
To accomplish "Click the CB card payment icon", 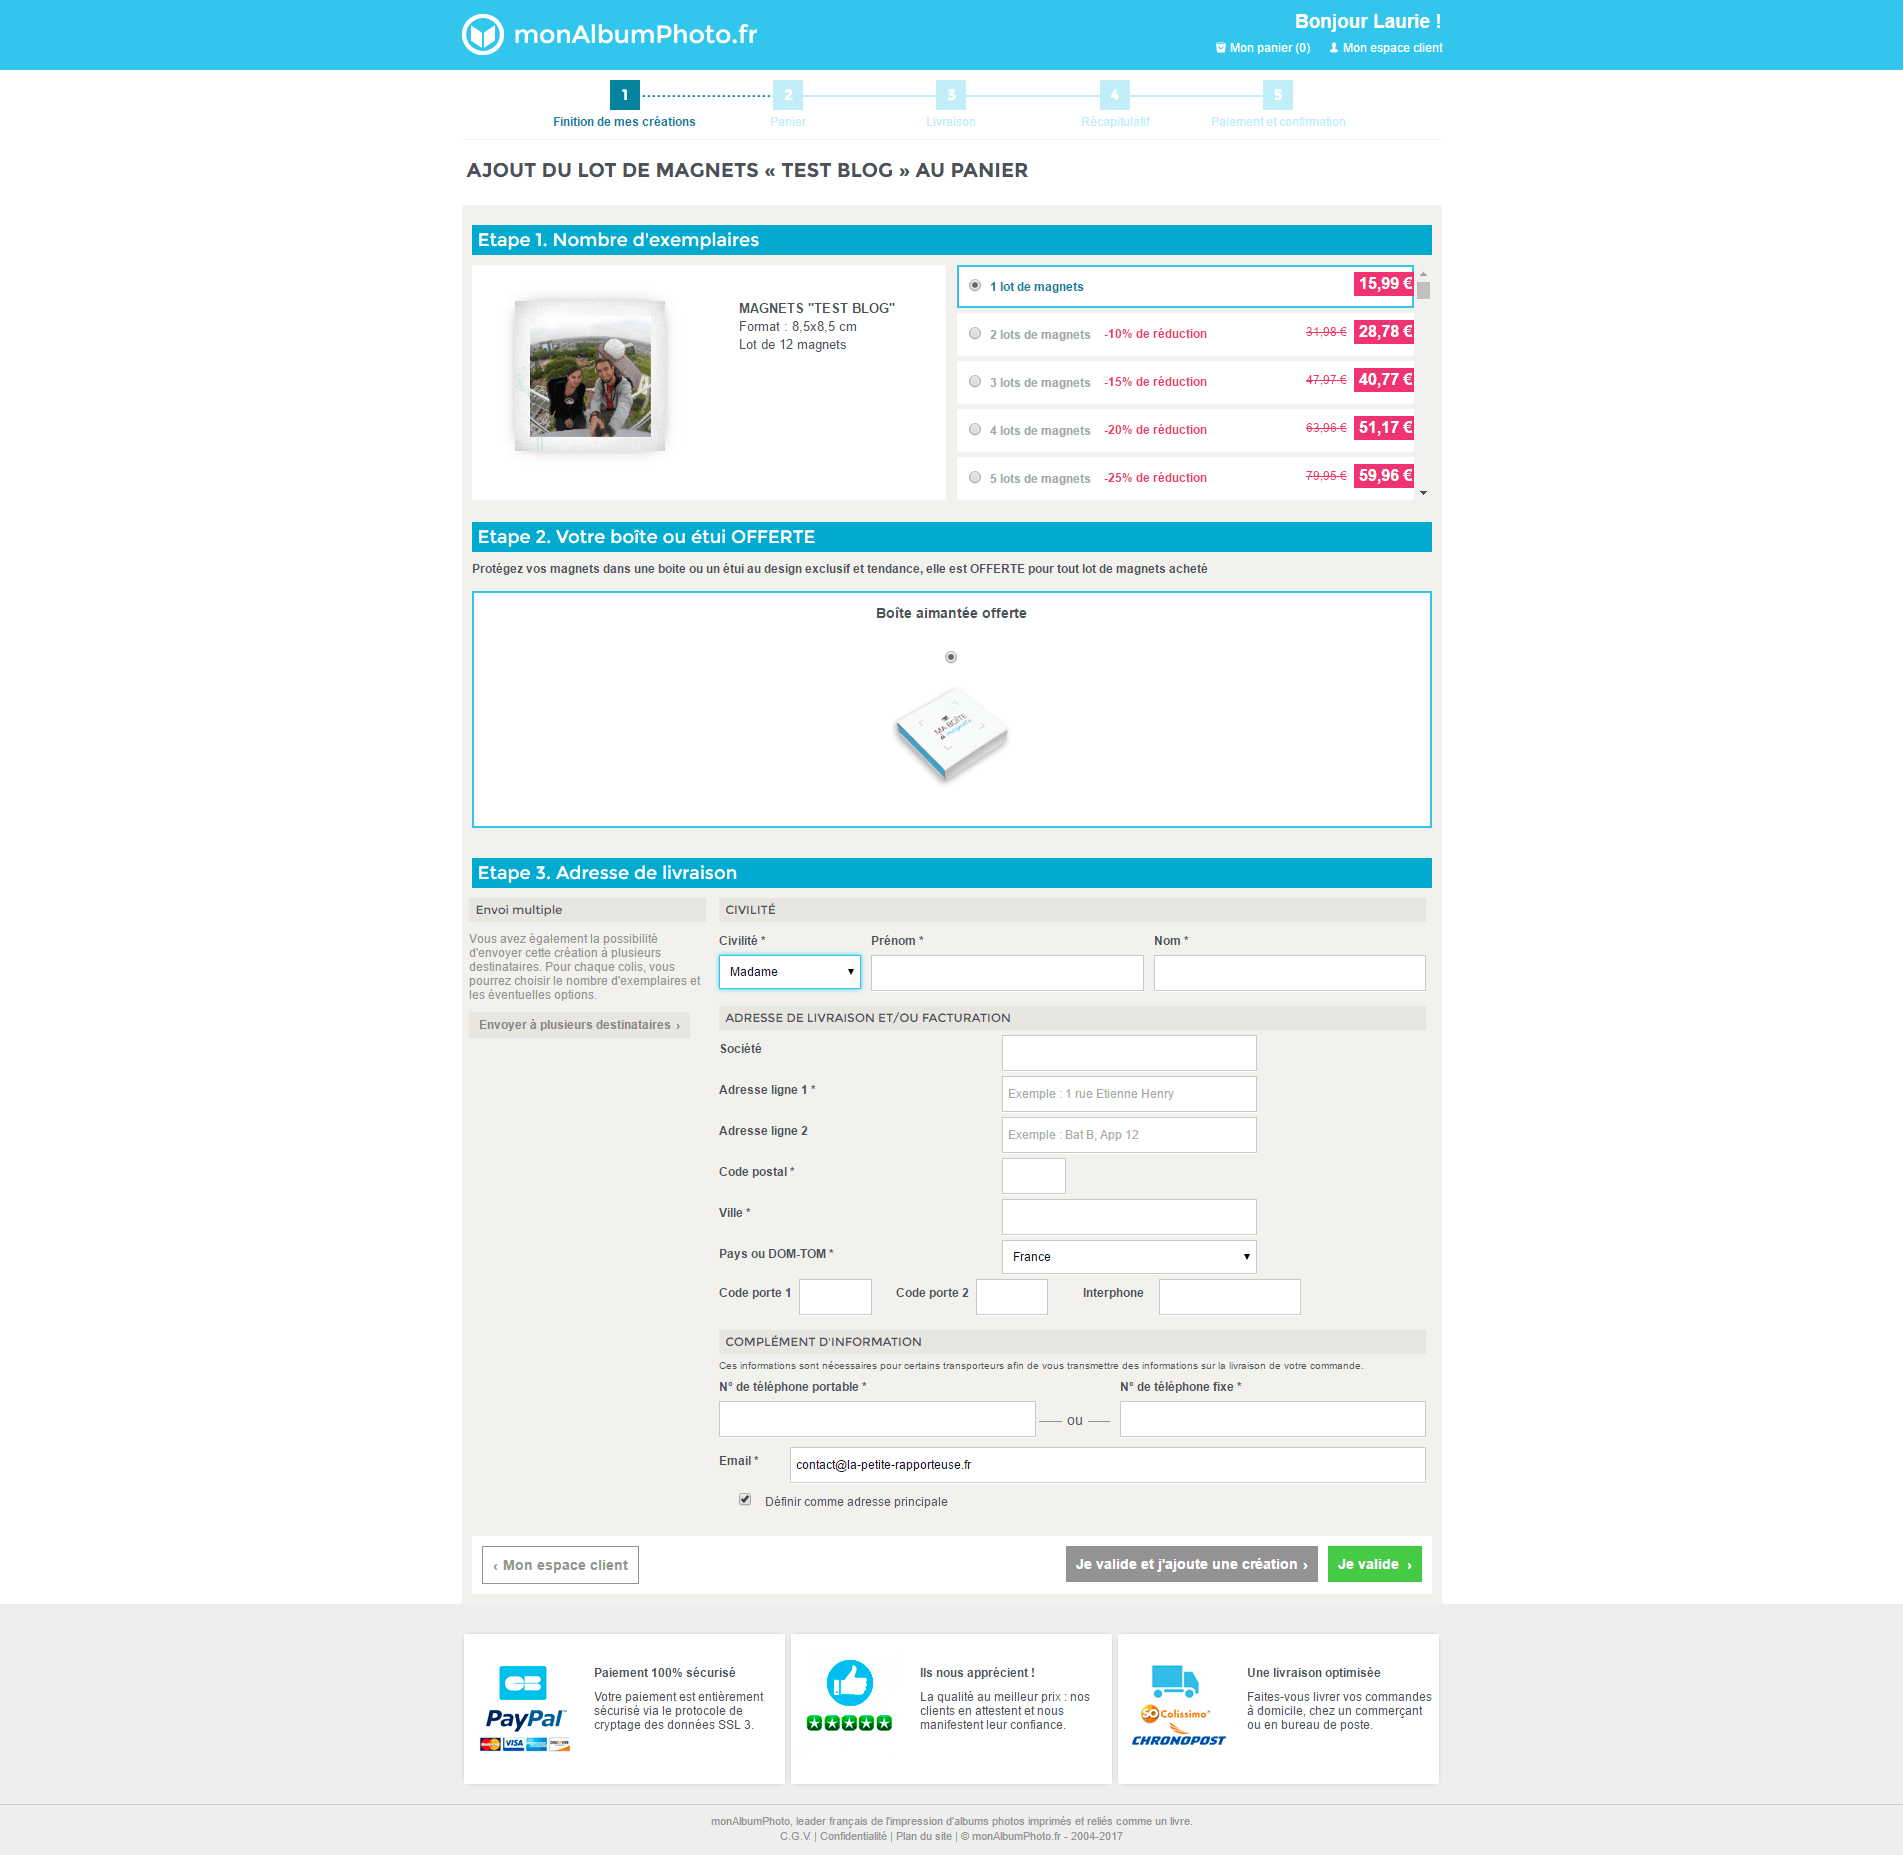I will click(522, 1683).
